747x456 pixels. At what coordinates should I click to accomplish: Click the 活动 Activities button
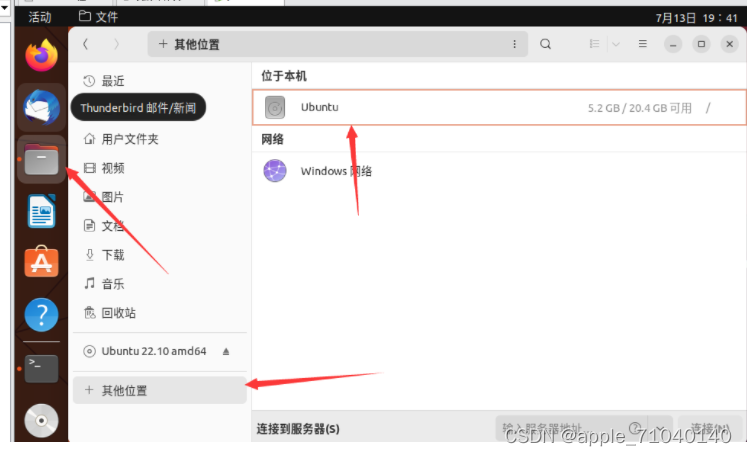coord(40,18)
